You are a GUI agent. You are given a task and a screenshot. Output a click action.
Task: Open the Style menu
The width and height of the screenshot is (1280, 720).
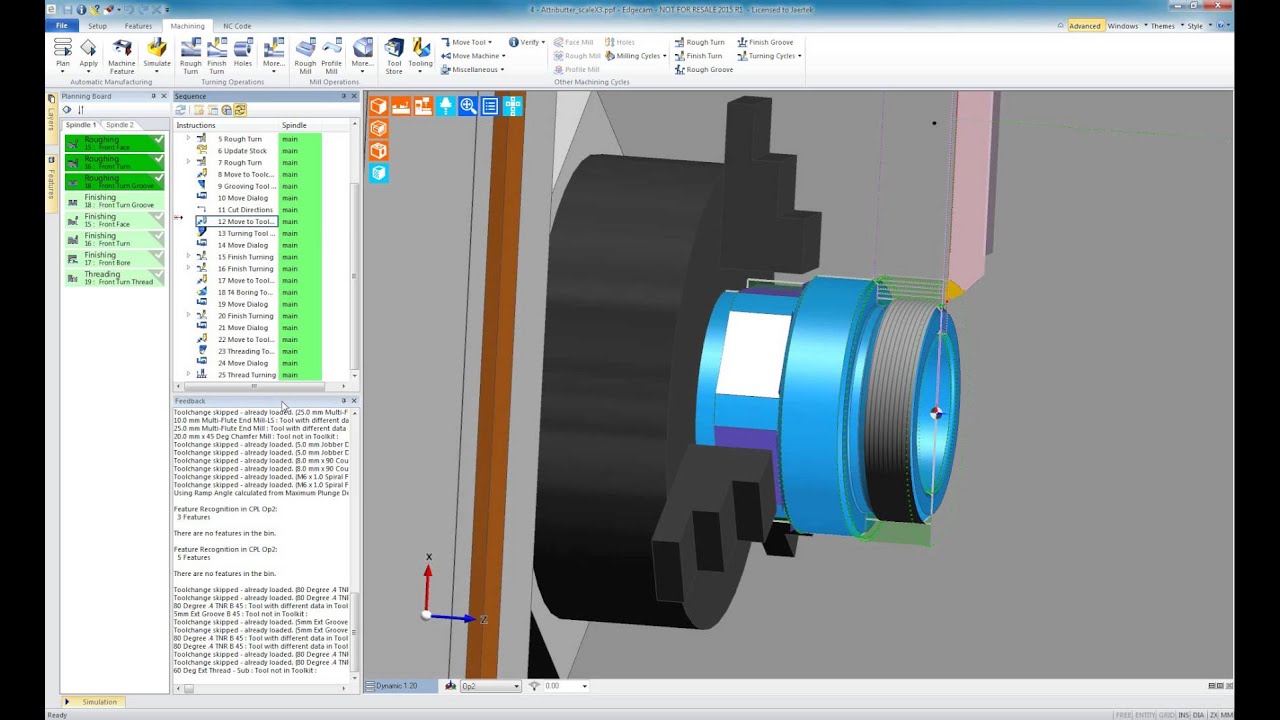pyautogui.click(x=1198, y=25)
